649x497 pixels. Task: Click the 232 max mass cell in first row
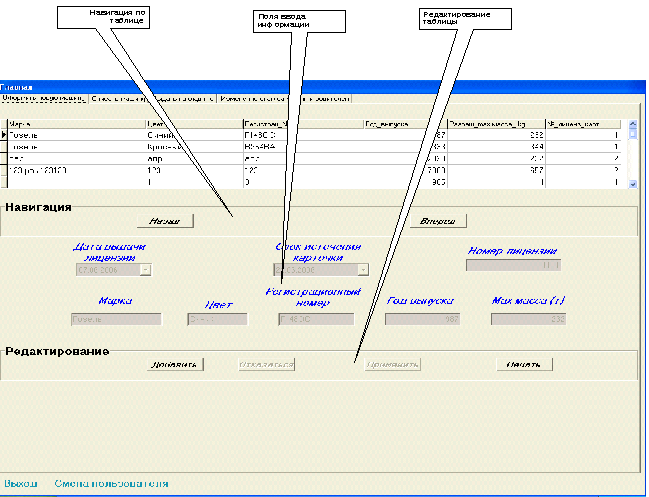[496, 135]
